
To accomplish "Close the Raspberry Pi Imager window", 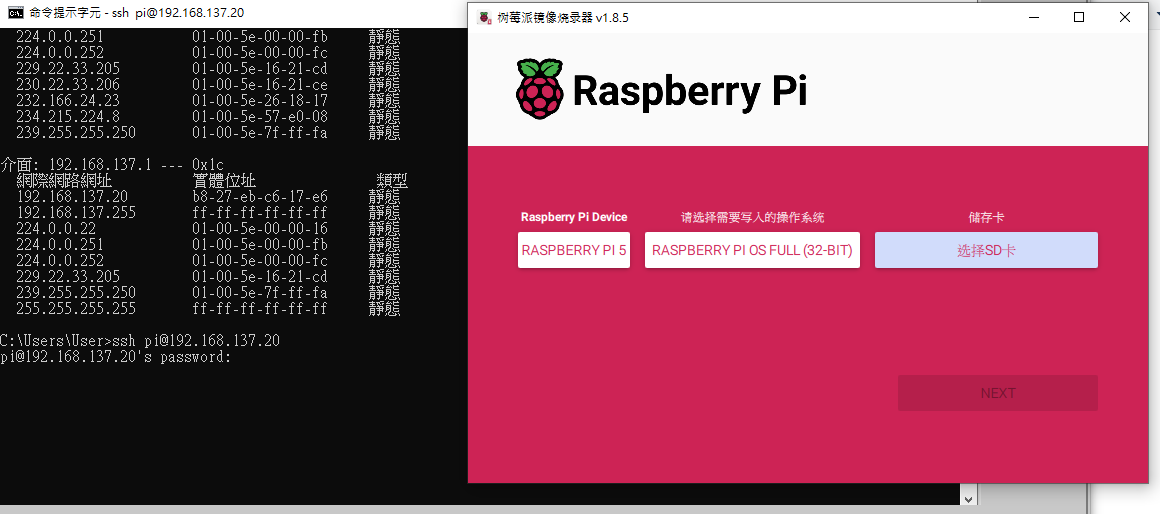I will (1125, 17).
